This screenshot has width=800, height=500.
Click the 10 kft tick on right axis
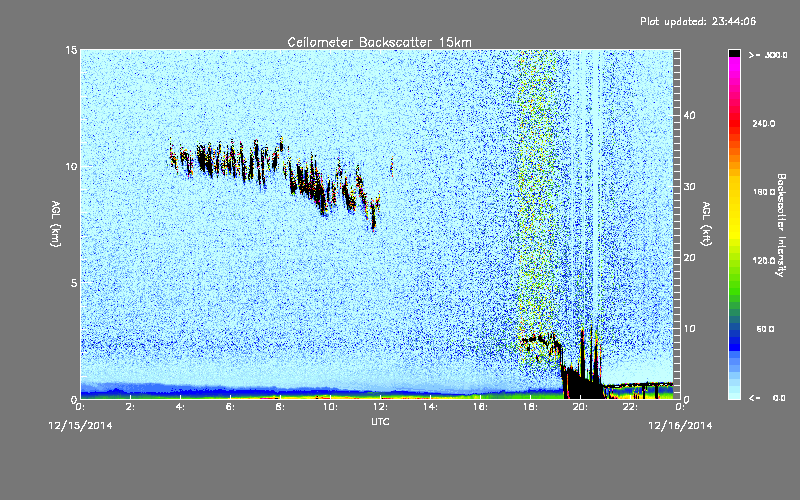coord(689,328)
